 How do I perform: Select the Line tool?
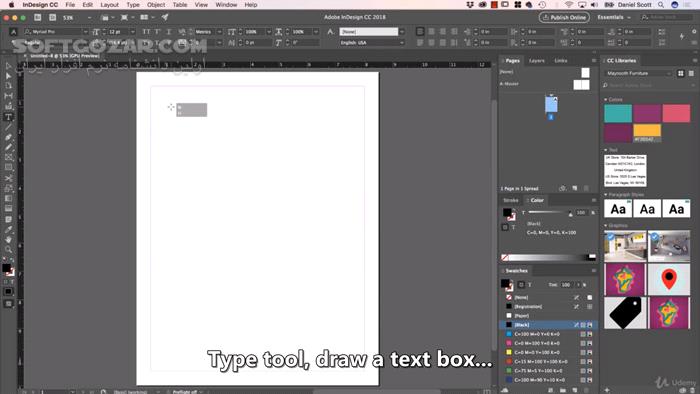click(x=8, y=127)
